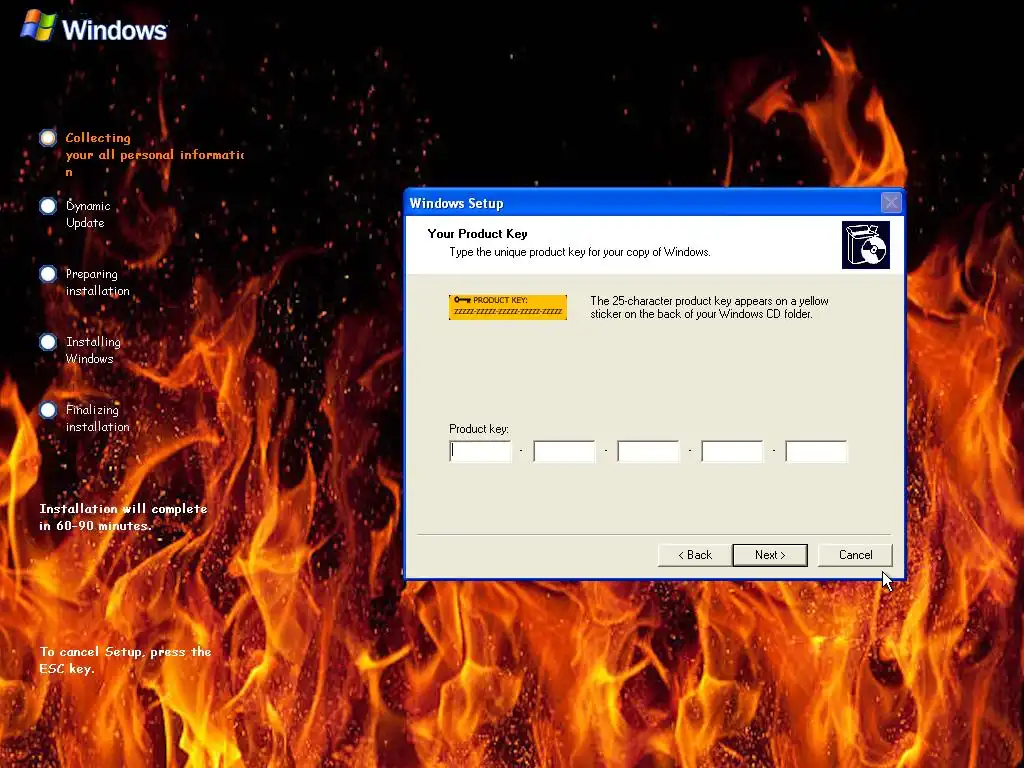Screen dimensions: 1024x768
Task: Select the Collecting information step bullet
Action: (x=48, y=138)
